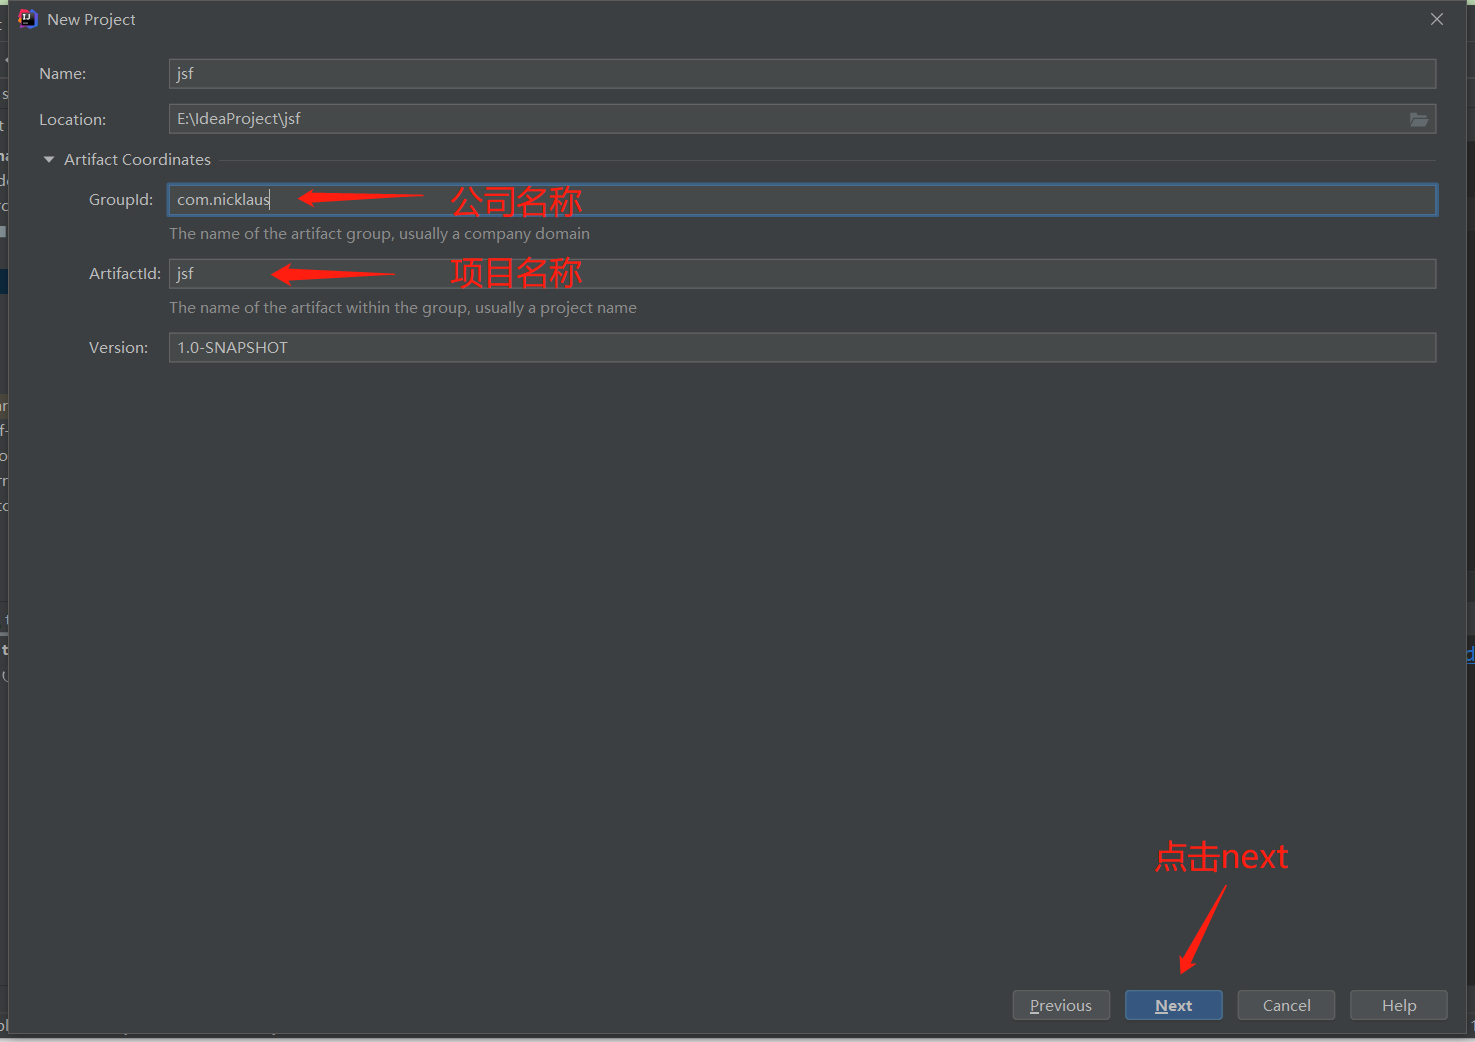
Task: Close the New Project dialog
Action: coord(1437,18)
